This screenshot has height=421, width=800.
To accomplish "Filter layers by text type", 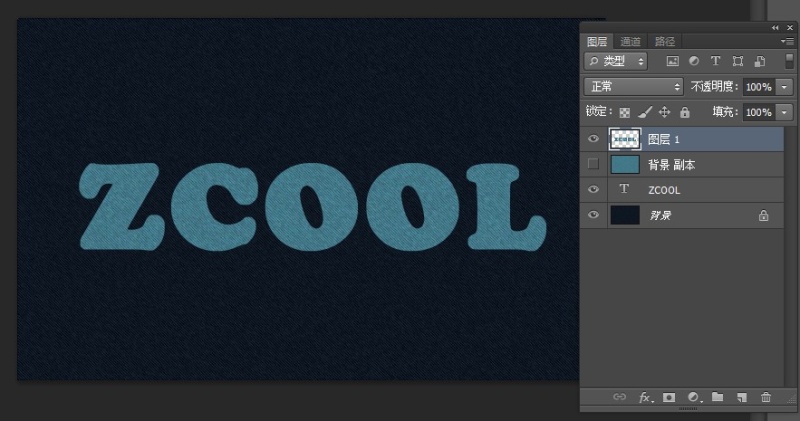I will [715, 62].
